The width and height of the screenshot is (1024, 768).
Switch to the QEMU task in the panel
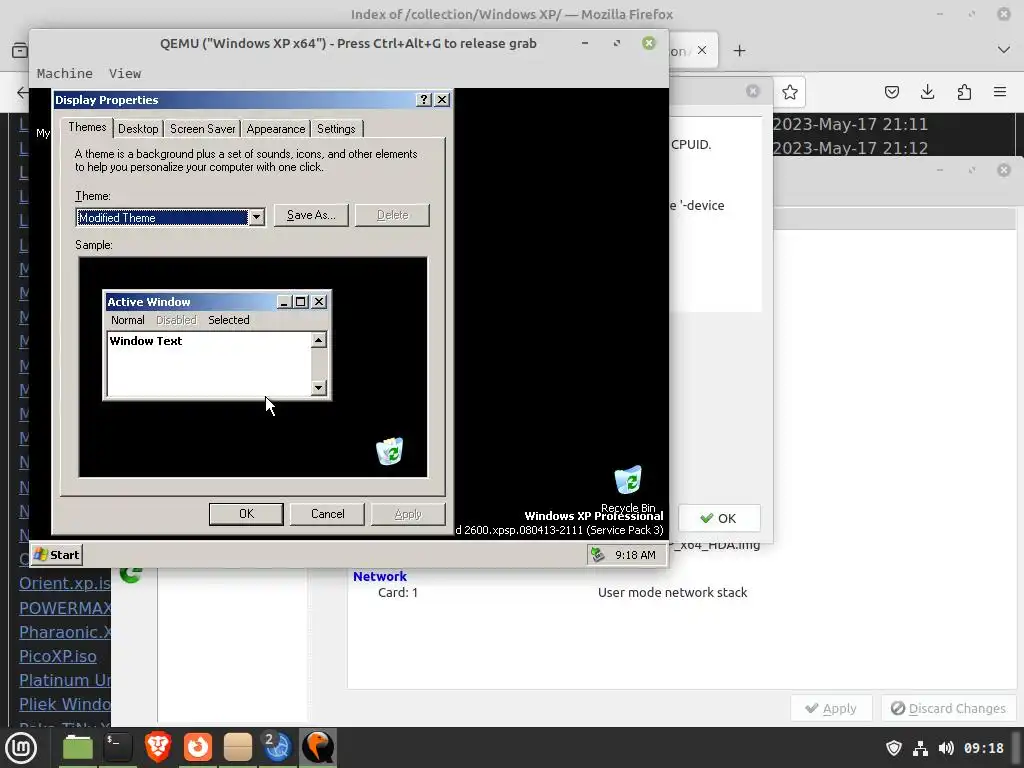point(318,748)
